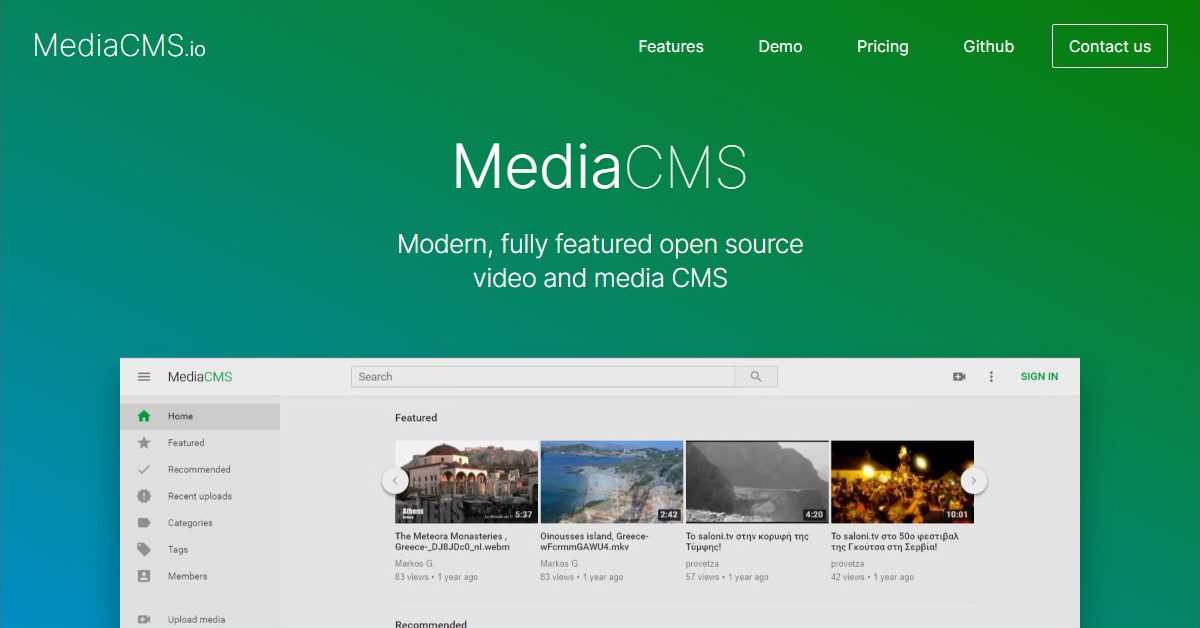Click the upload video camera icon
Image resolution: width=1200 pixels, height=628 pixels.
click(x=959, y=376)
